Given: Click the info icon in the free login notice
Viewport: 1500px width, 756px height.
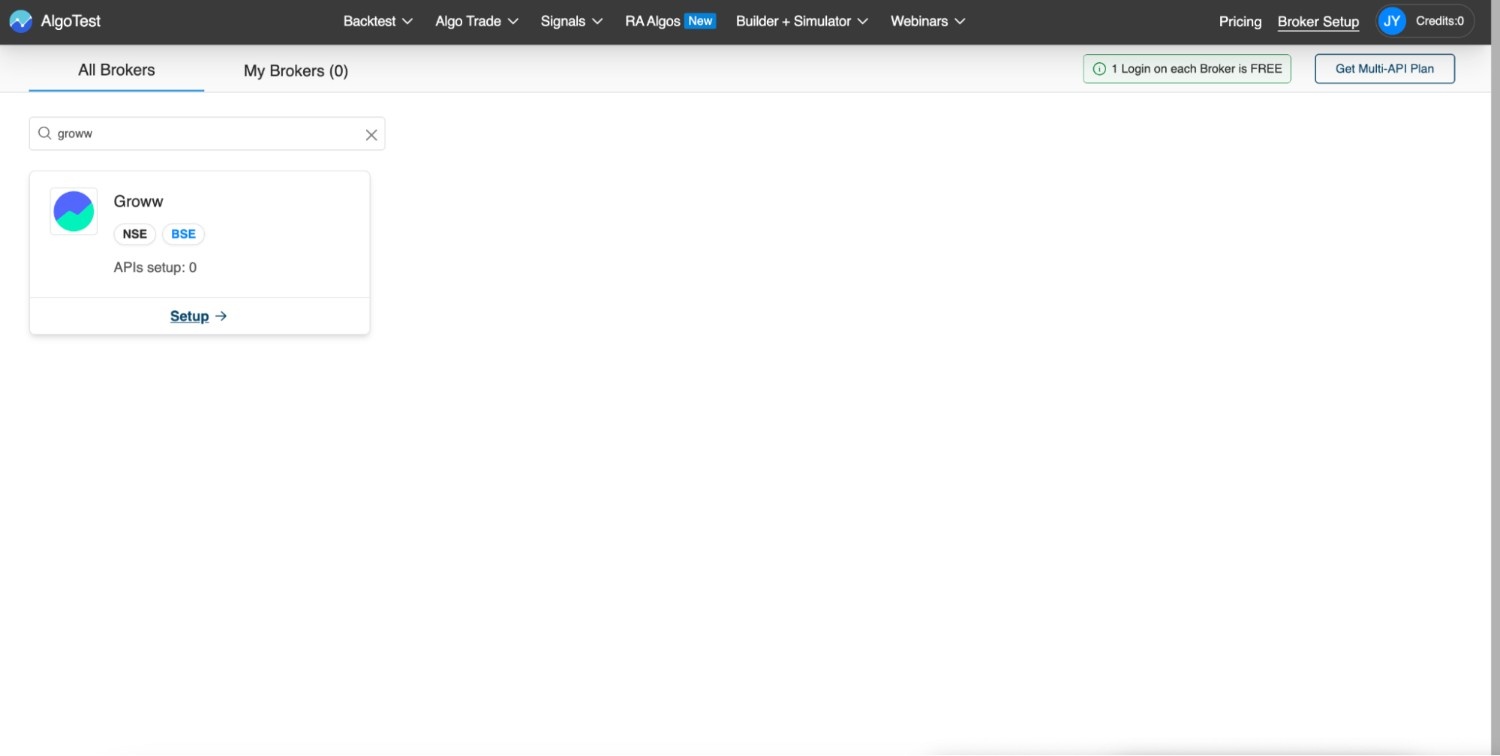Looking at the screenshot, I should (x=1100, y=69).
